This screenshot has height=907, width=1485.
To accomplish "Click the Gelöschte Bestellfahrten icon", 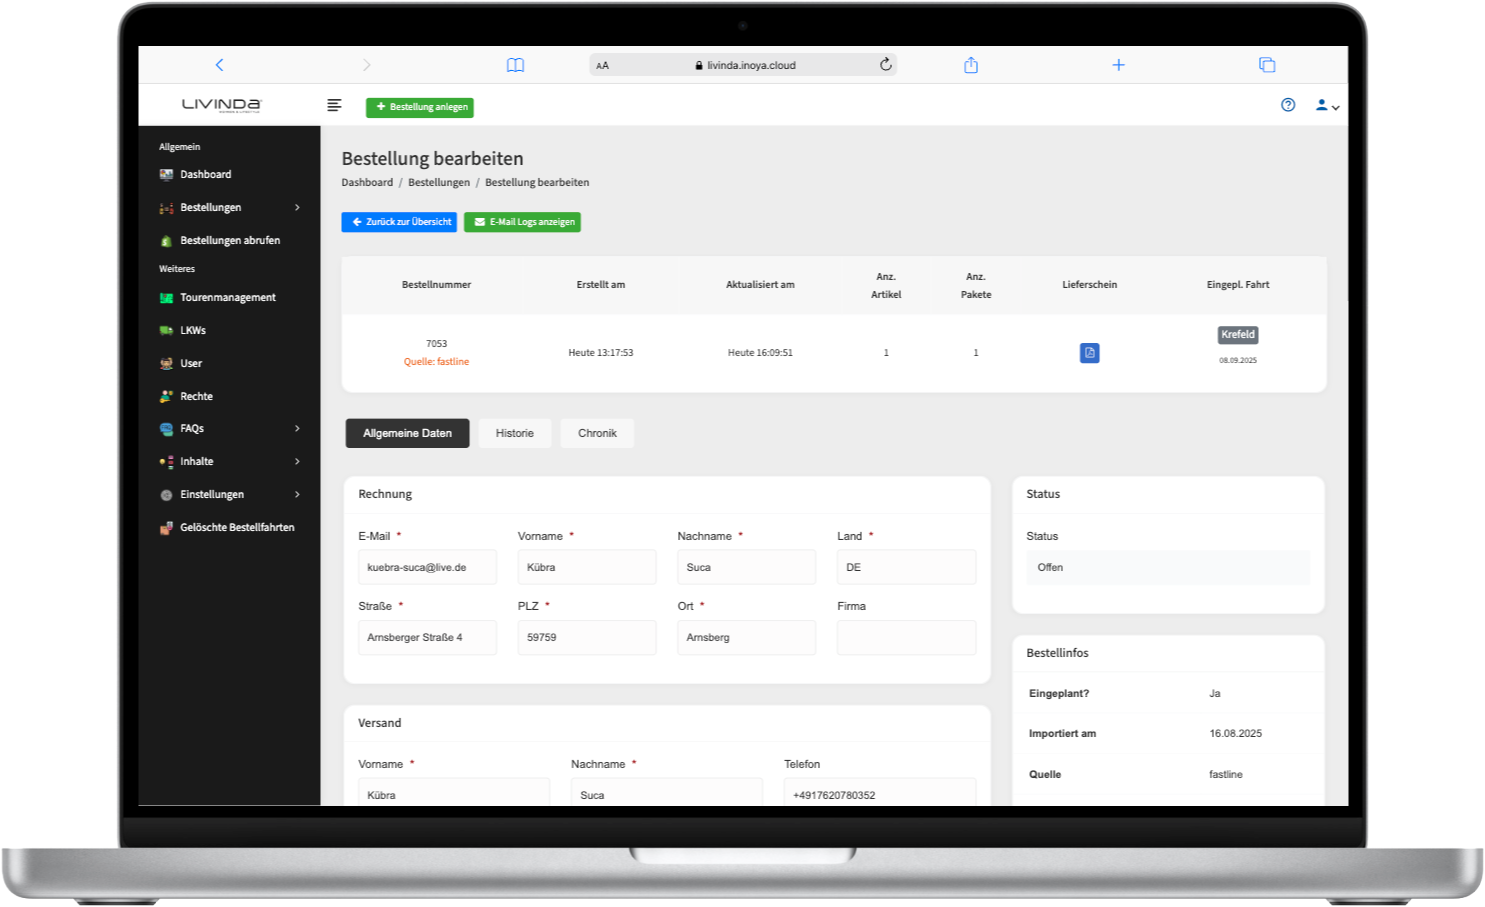I will click(x=166, y=528).
